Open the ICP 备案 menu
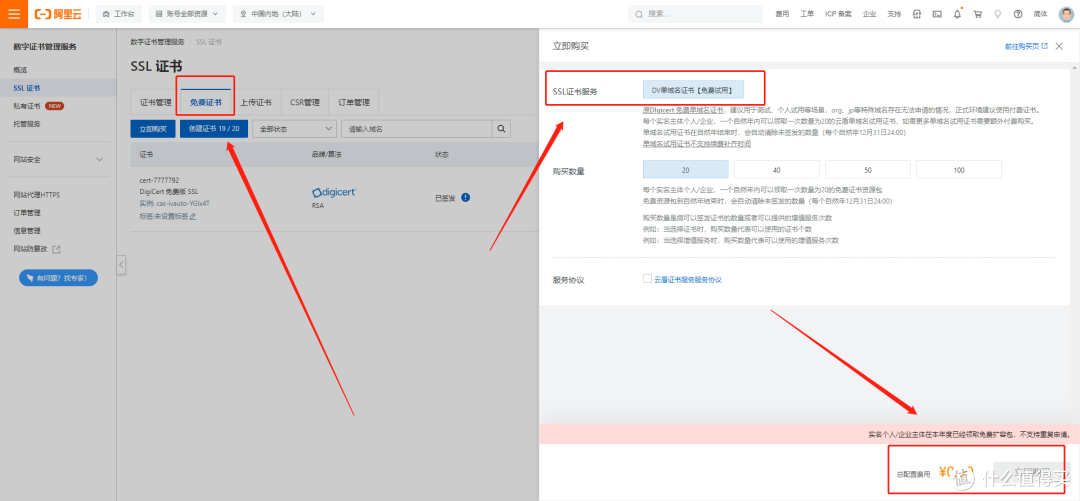Viewport: 1080px width, 501px height. point(838,14)
